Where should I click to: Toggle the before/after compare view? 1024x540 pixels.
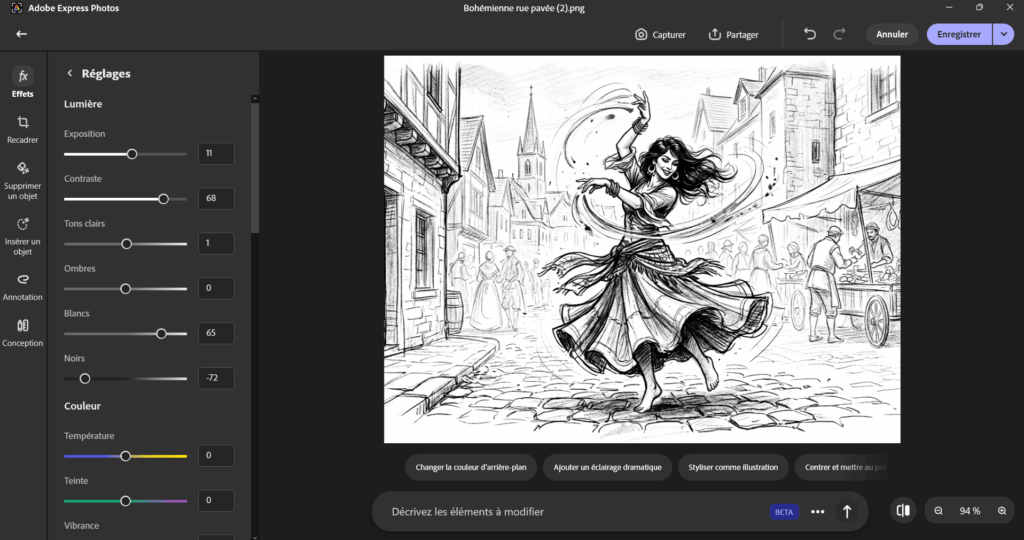[903, 511]
